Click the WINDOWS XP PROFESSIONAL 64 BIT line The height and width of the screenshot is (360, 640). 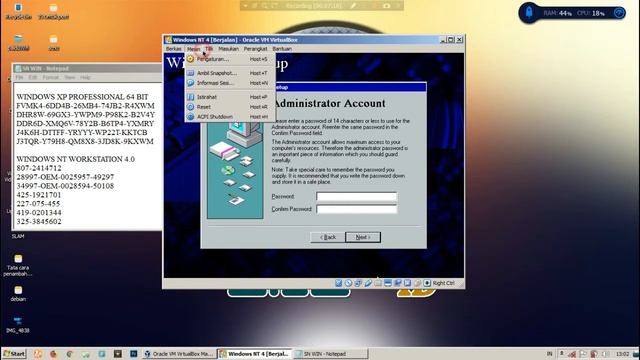point(82,97)
